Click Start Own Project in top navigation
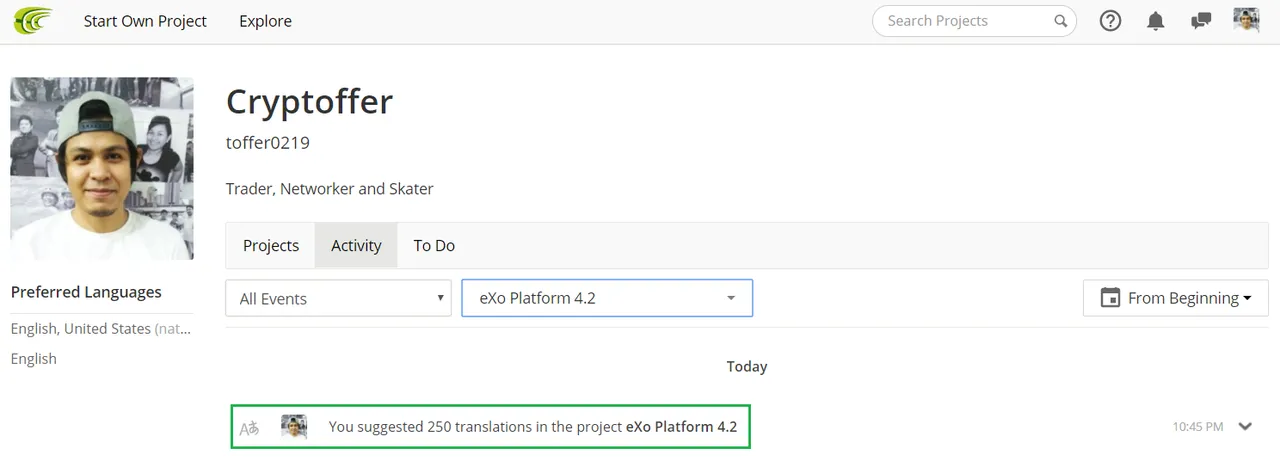Image resolution: width=1280 pixels, height=473 pixels. click(x=145, y=21)
